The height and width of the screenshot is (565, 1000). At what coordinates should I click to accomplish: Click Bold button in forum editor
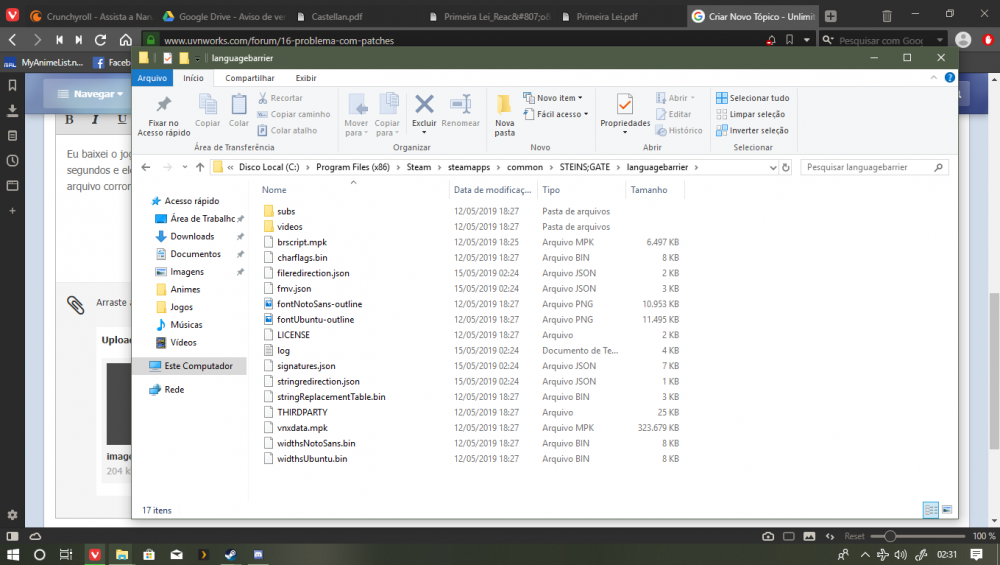point(70,119)
